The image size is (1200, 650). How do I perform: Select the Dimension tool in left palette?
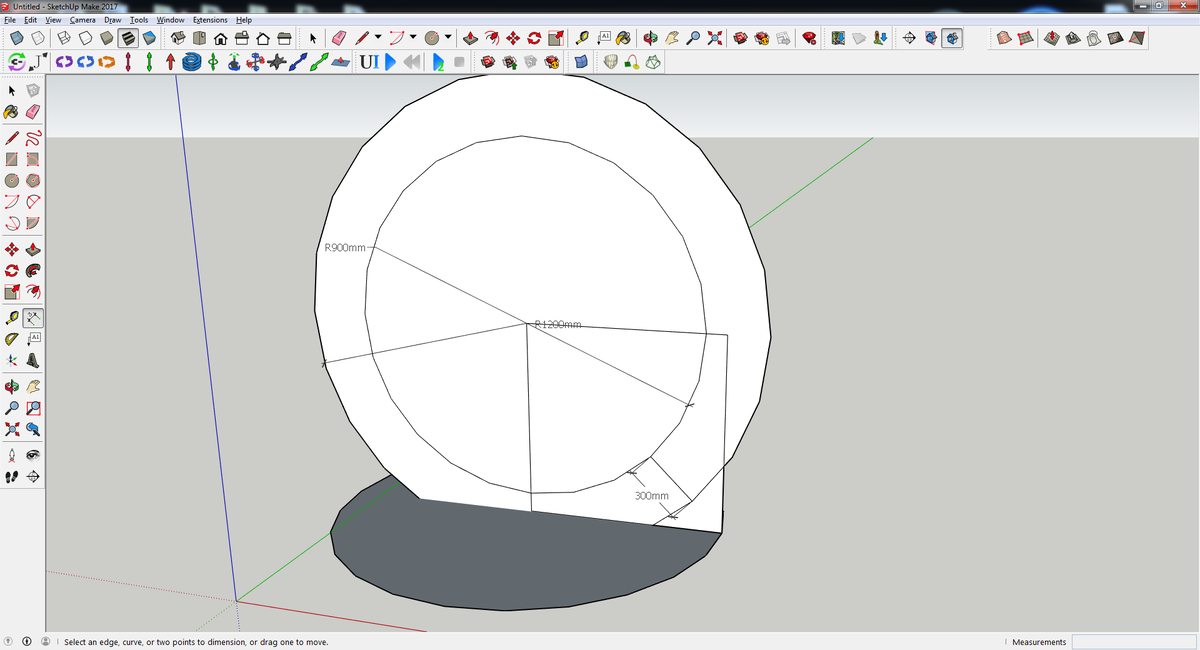(x=33, y=319)
